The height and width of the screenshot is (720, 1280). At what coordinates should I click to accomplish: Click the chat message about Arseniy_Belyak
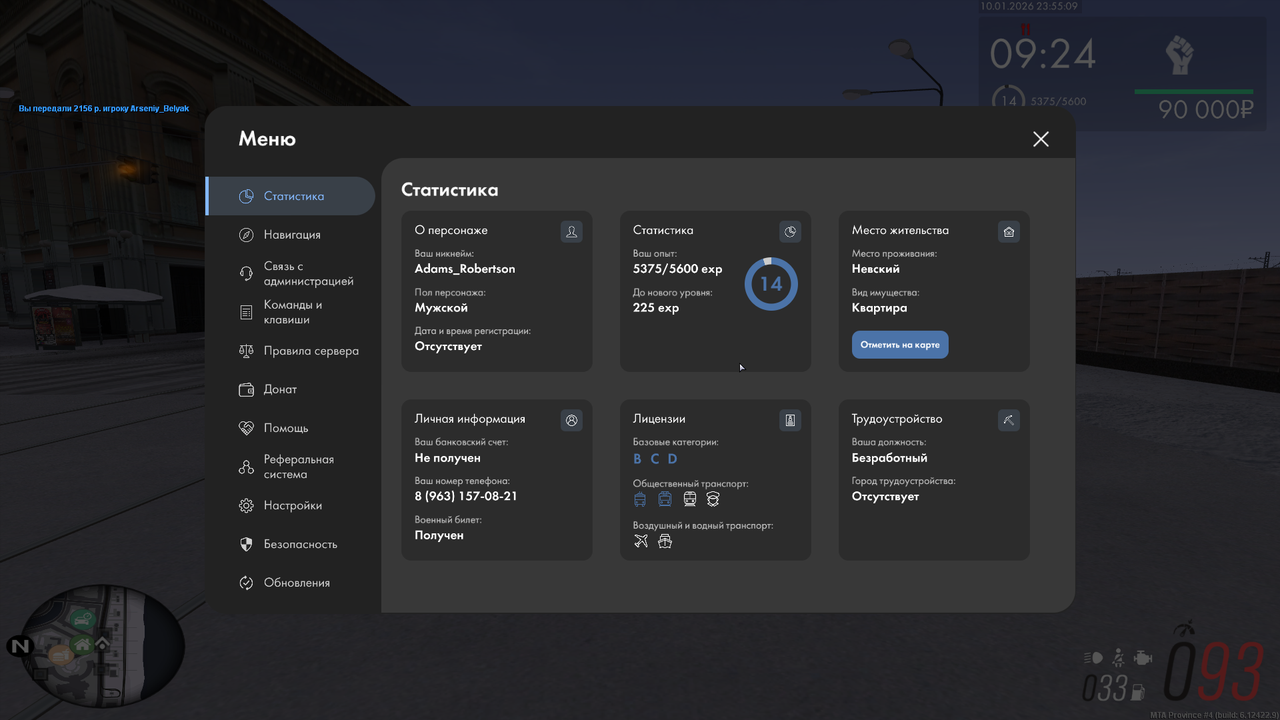104,108
